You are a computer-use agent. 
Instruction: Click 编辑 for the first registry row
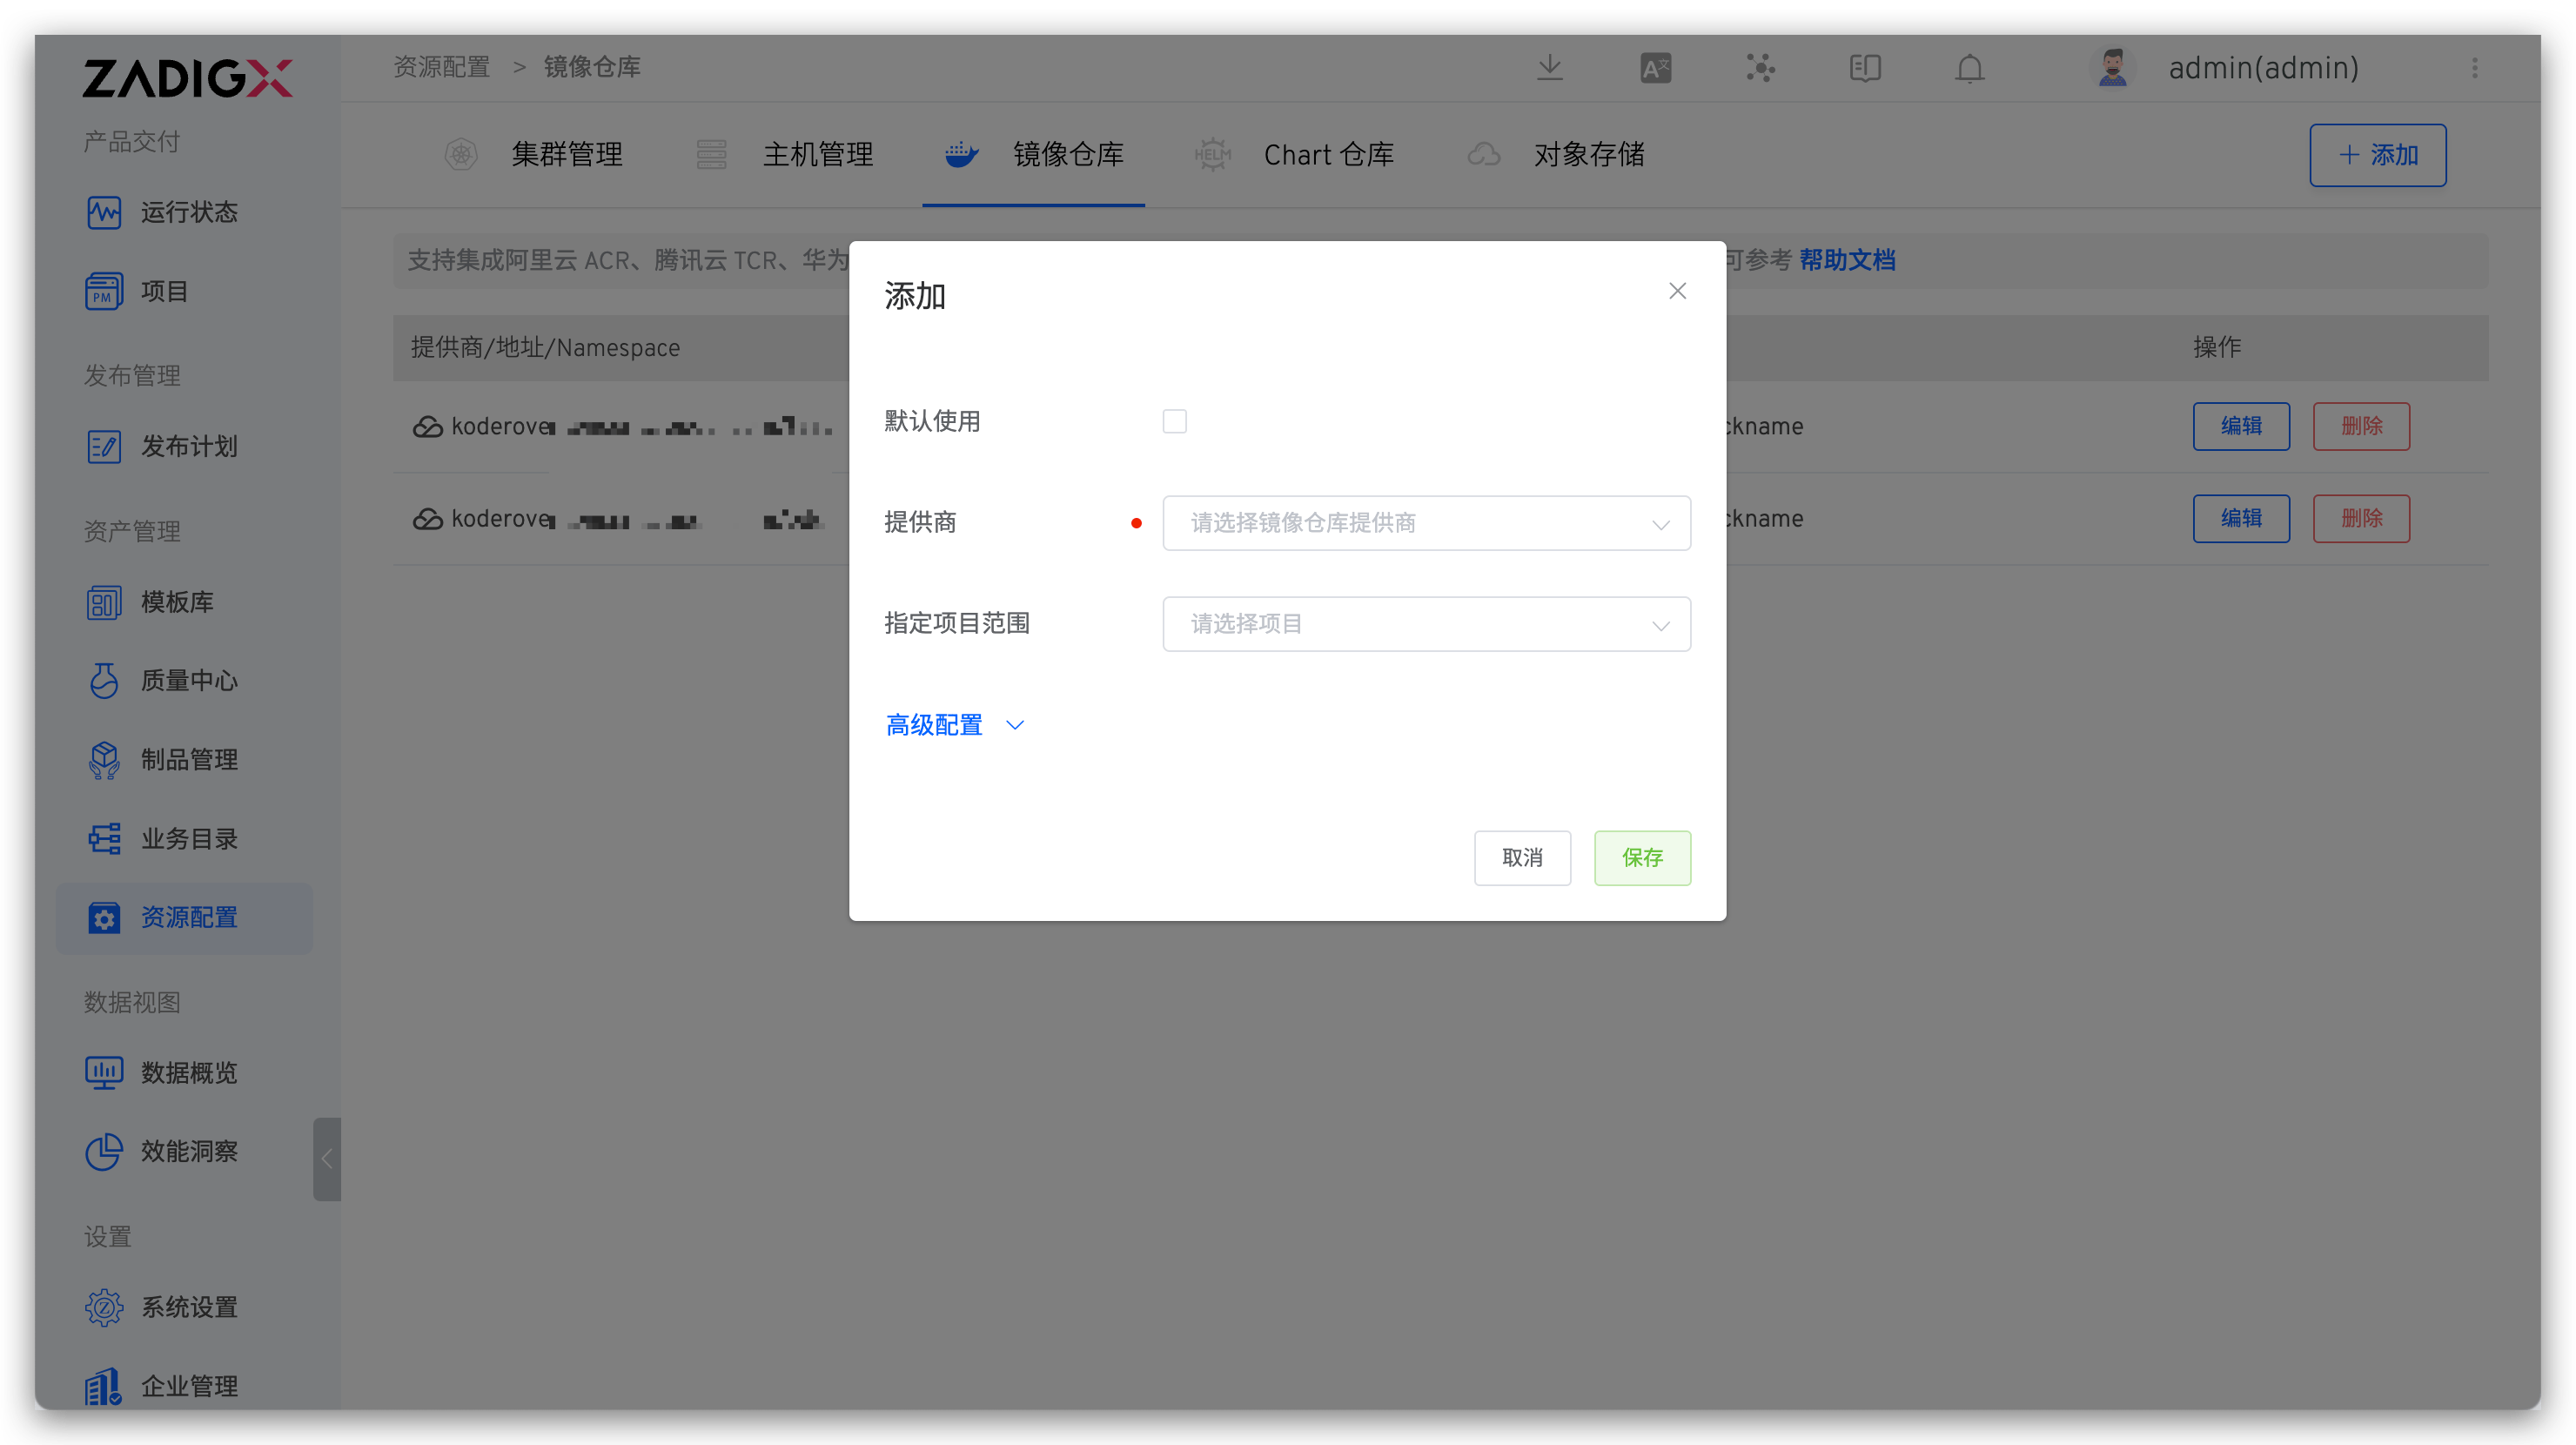click(x=2241, y=426)
